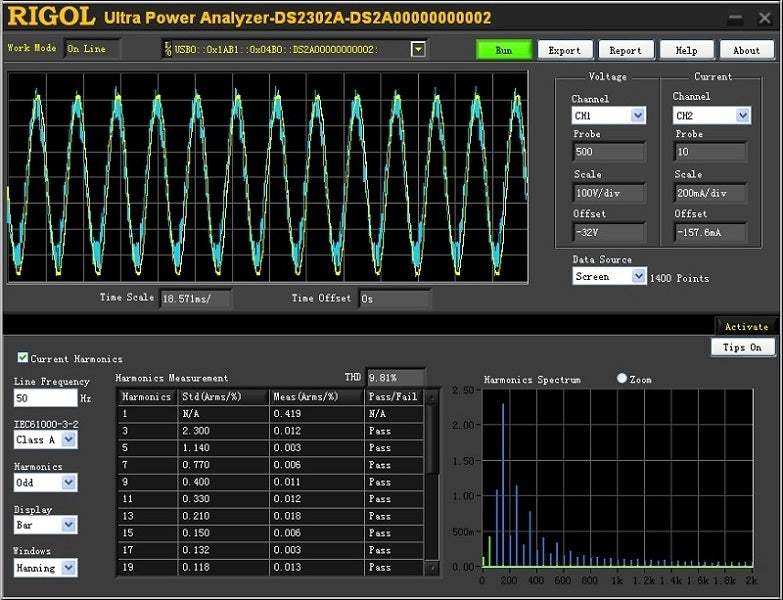Minimize the Ultra Power Analyzer window

click(735, 17)
